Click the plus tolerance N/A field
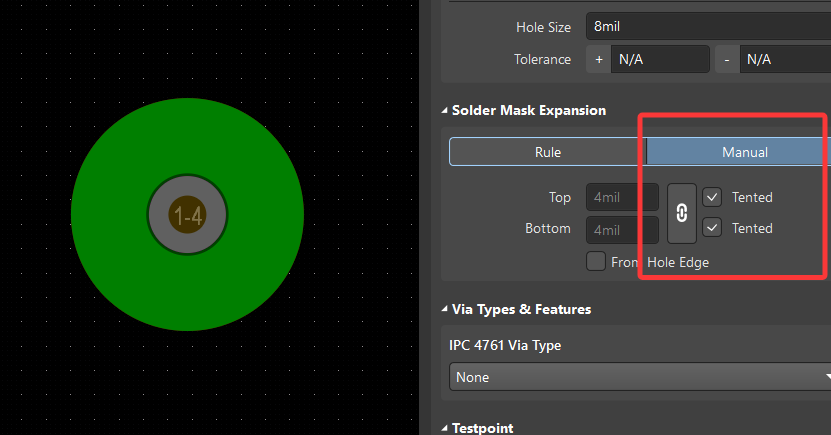The width and height of the screenshot is (831, 435). 660,59
